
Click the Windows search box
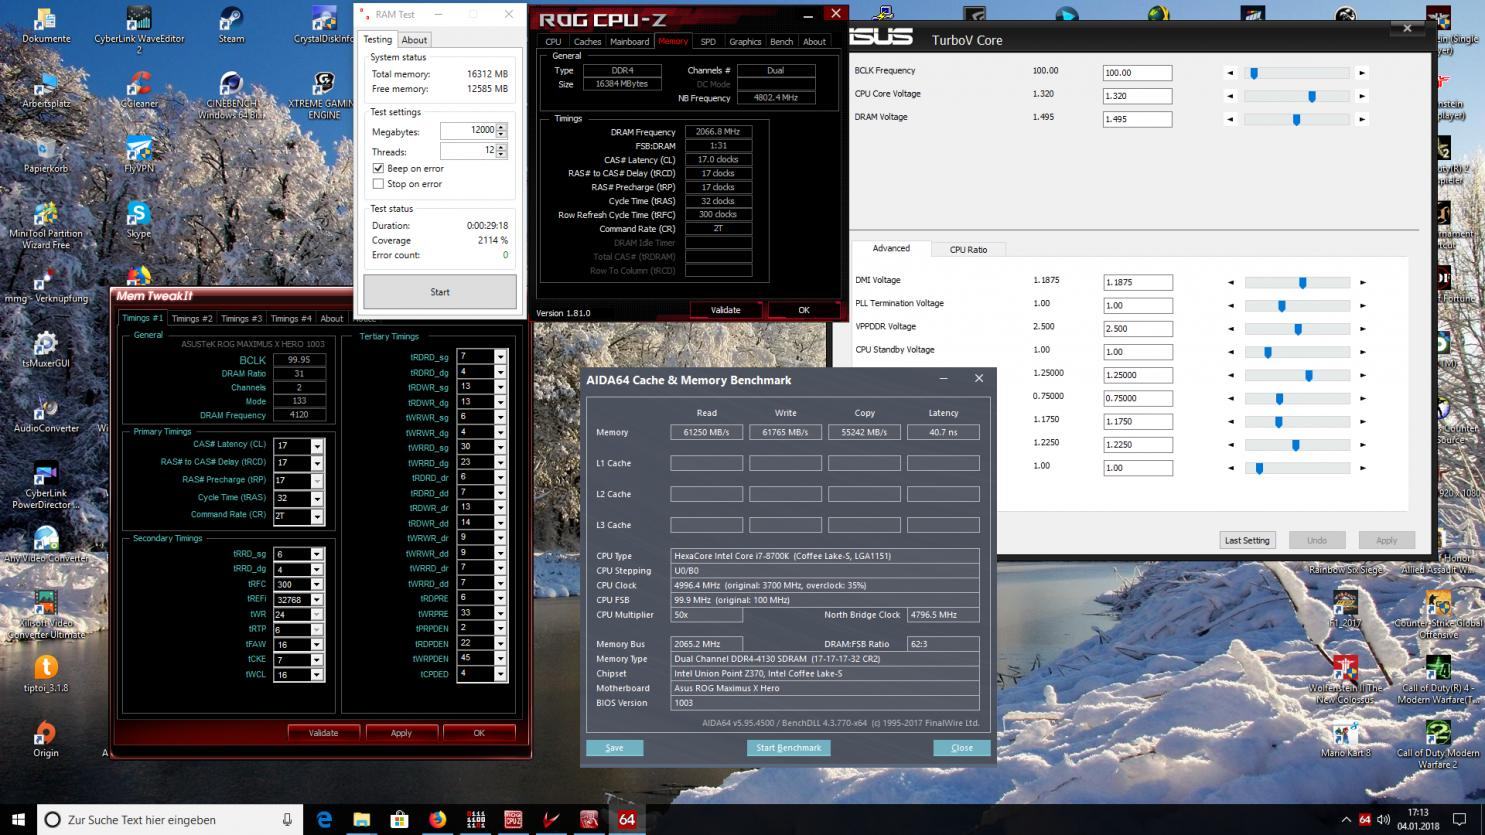coord(171,820)
